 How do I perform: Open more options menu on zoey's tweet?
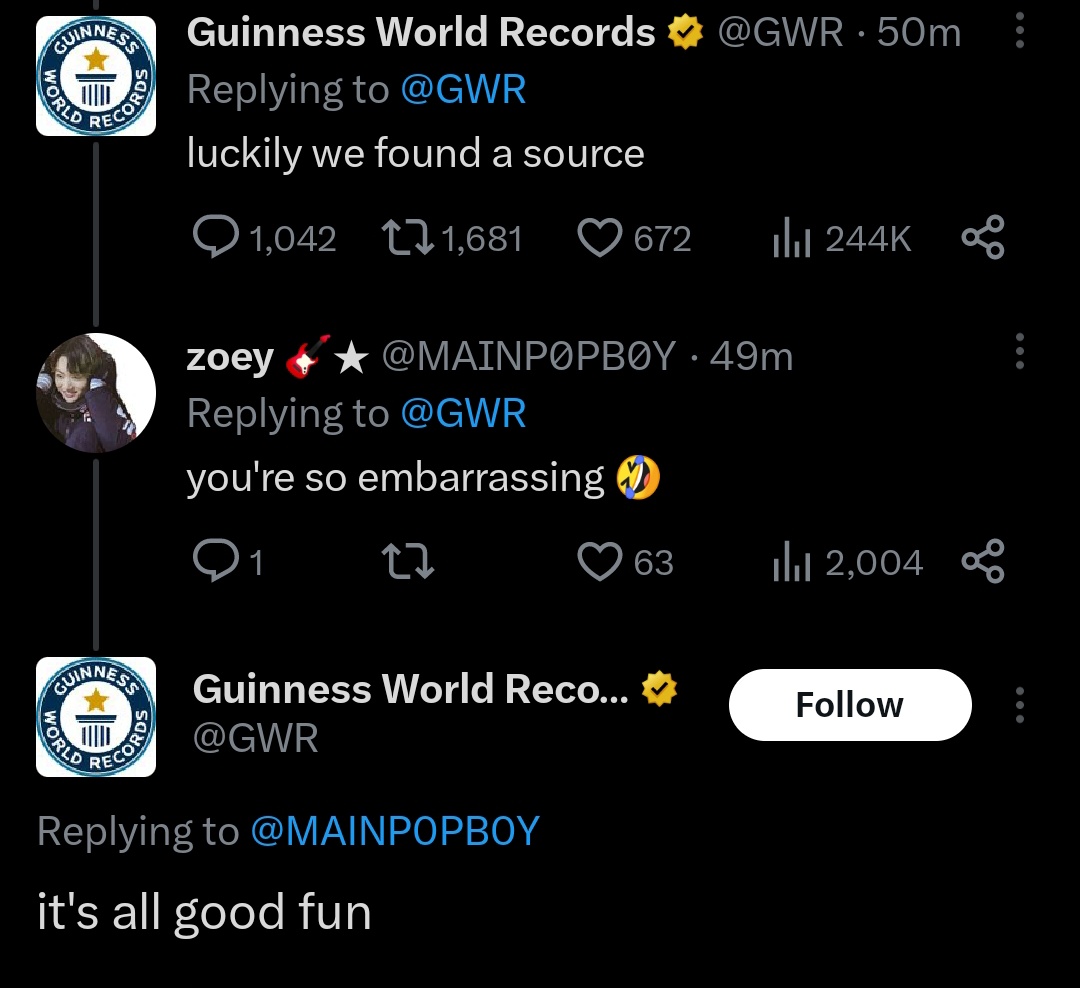click(x=1019, y=352)
